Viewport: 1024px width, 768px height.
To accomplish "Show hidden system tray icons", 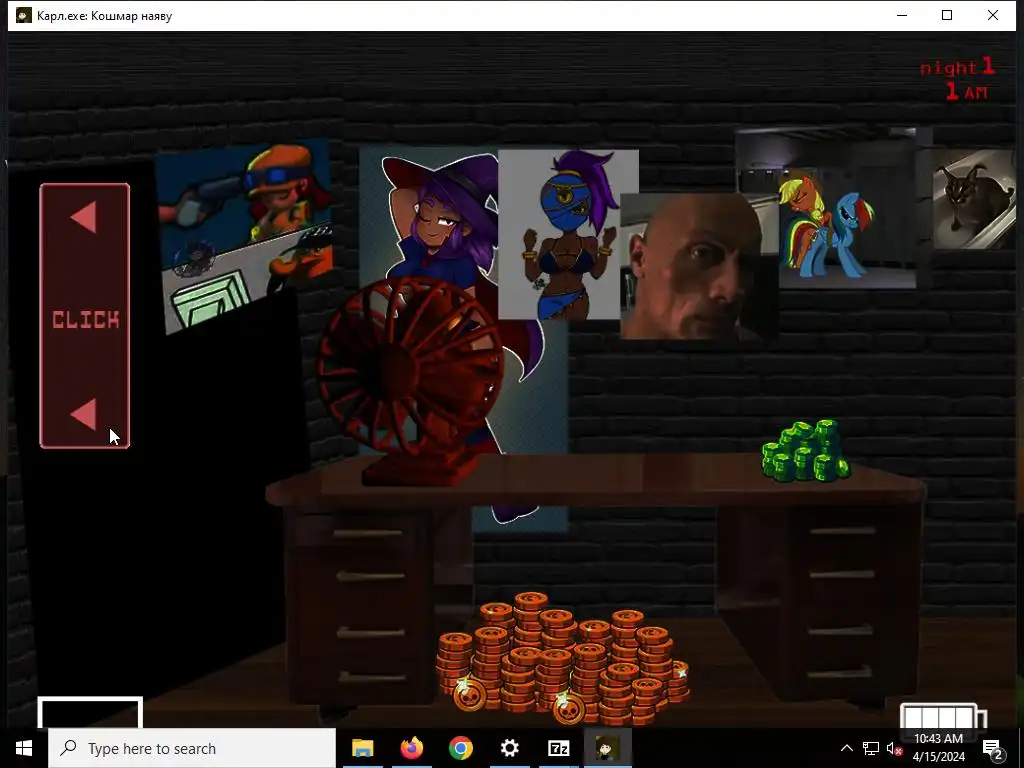I will tap(846, 748).
